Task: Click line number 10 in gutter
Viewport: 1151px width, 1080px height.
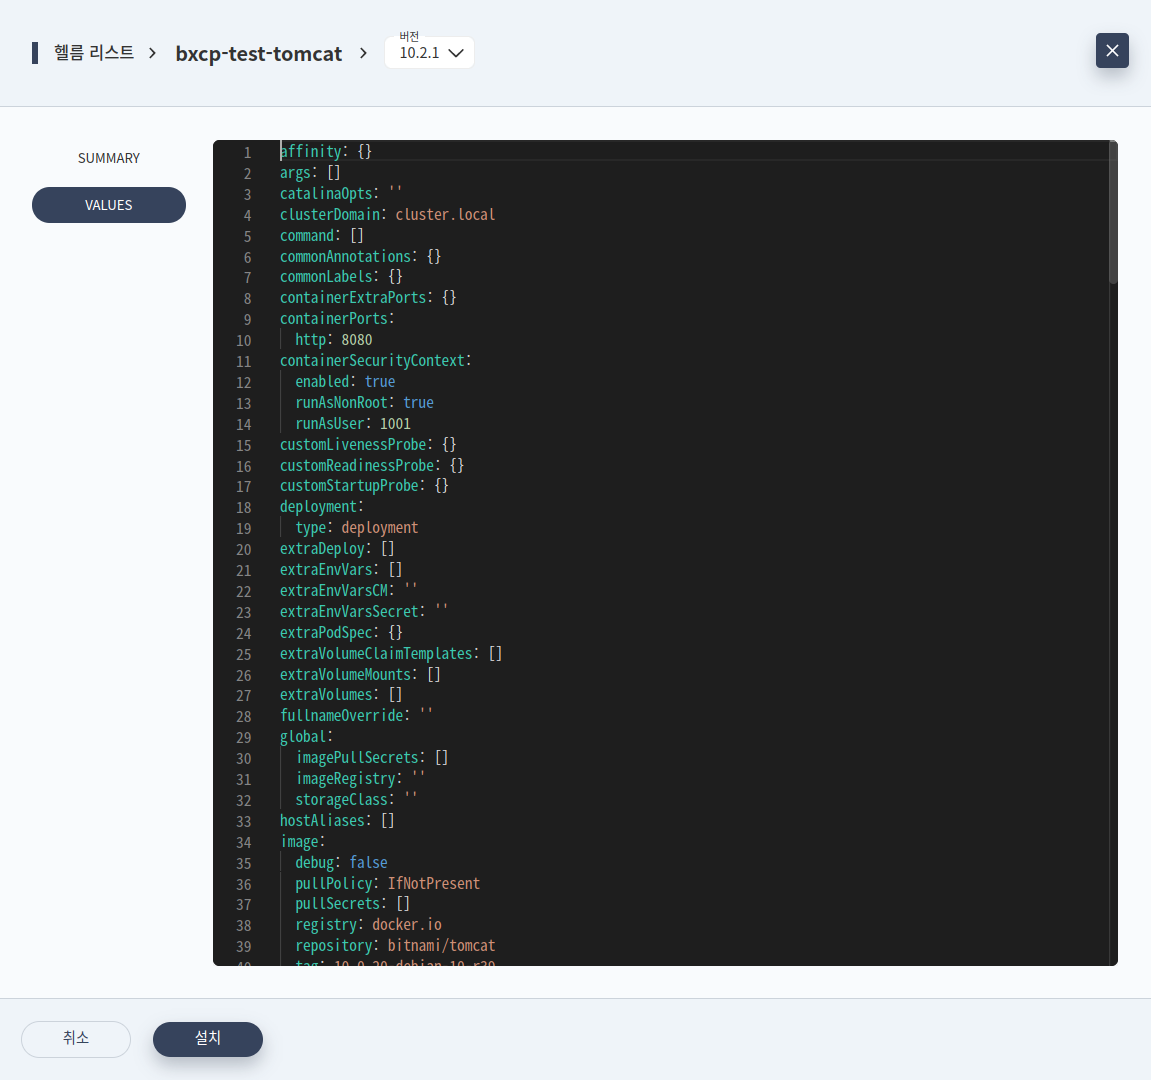Action: (244, 341)
